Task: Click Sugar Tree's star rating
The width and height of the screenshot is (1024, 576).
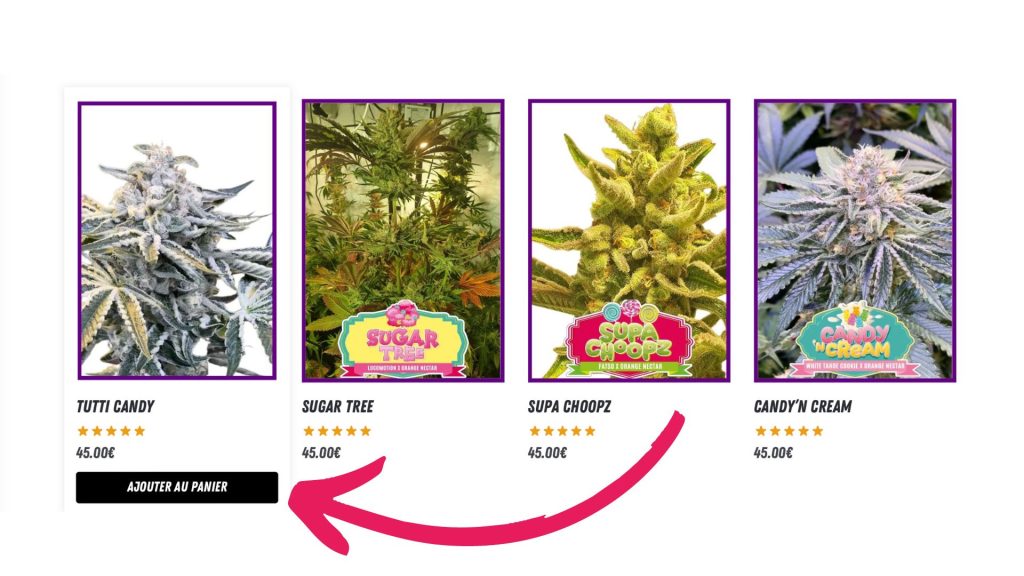Action: click(337, 431)
